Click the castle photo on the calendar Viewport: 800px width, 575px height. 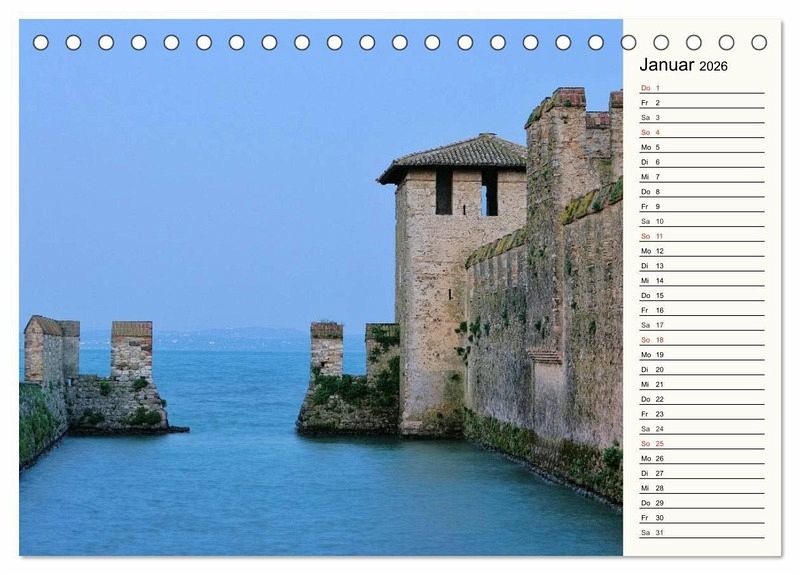[x=321, y=287]
